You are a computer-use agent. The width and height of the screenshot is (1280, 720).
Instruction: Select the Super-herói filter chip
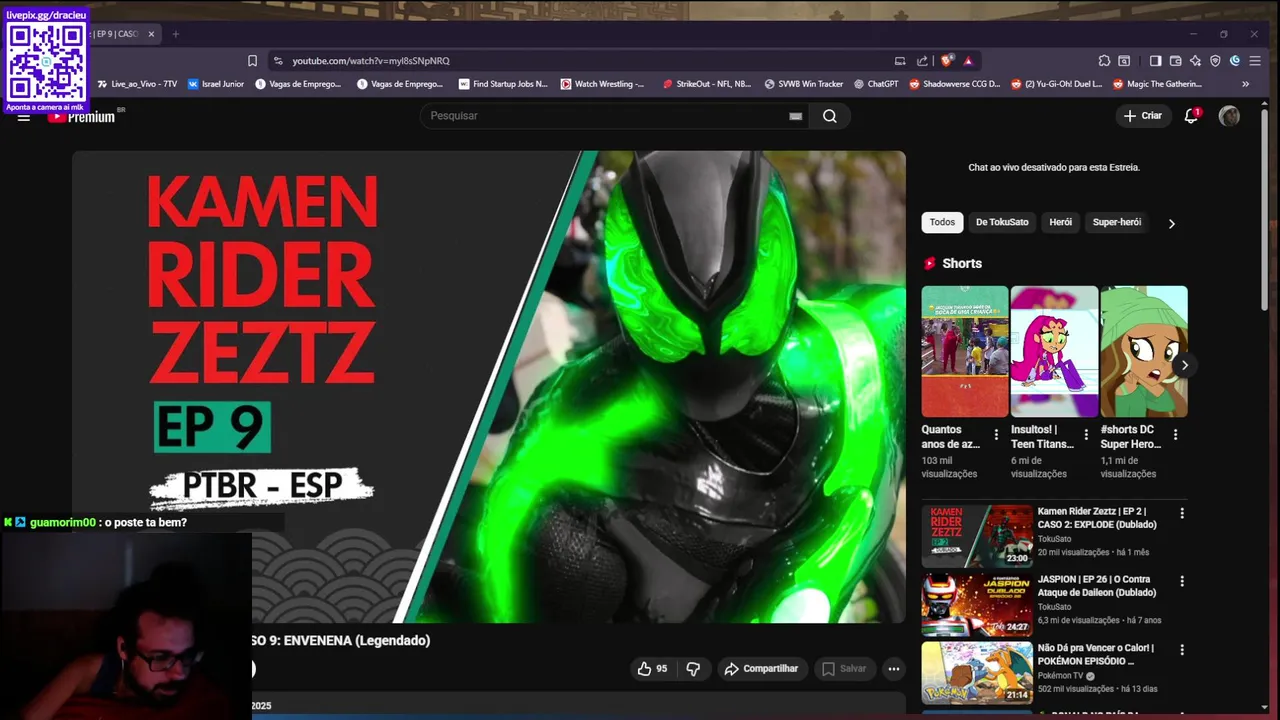pyautogui.click(x=1117, y=222)
